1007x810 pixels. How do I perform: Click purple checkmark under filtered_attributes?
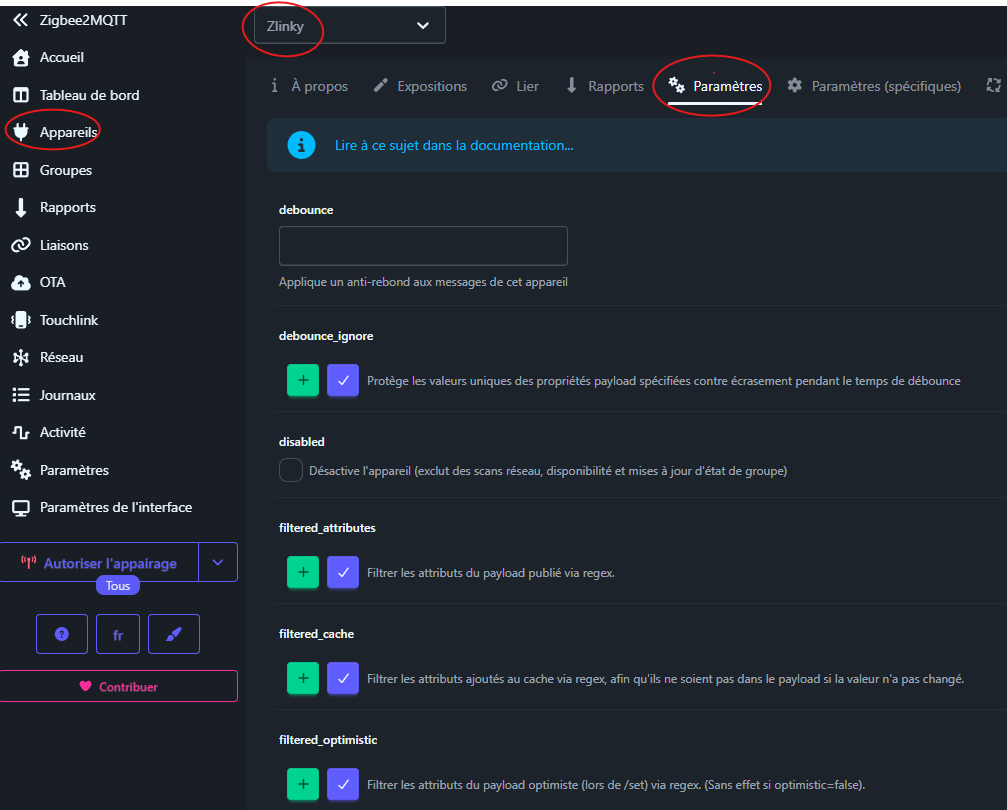click(x=343, y=573)
